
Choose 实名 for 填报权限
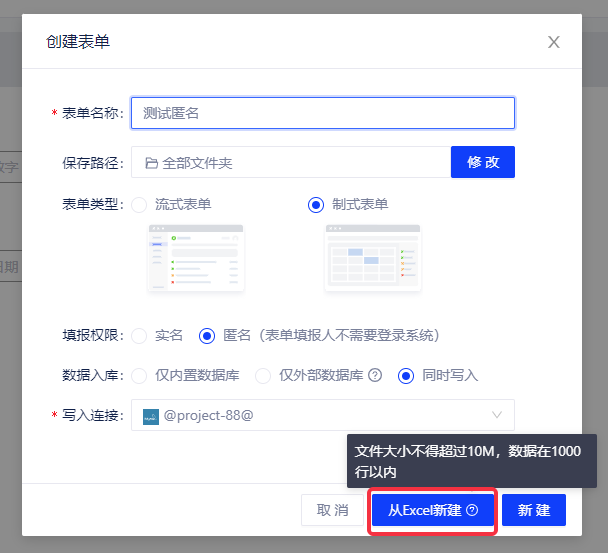(x=139, y=336)
